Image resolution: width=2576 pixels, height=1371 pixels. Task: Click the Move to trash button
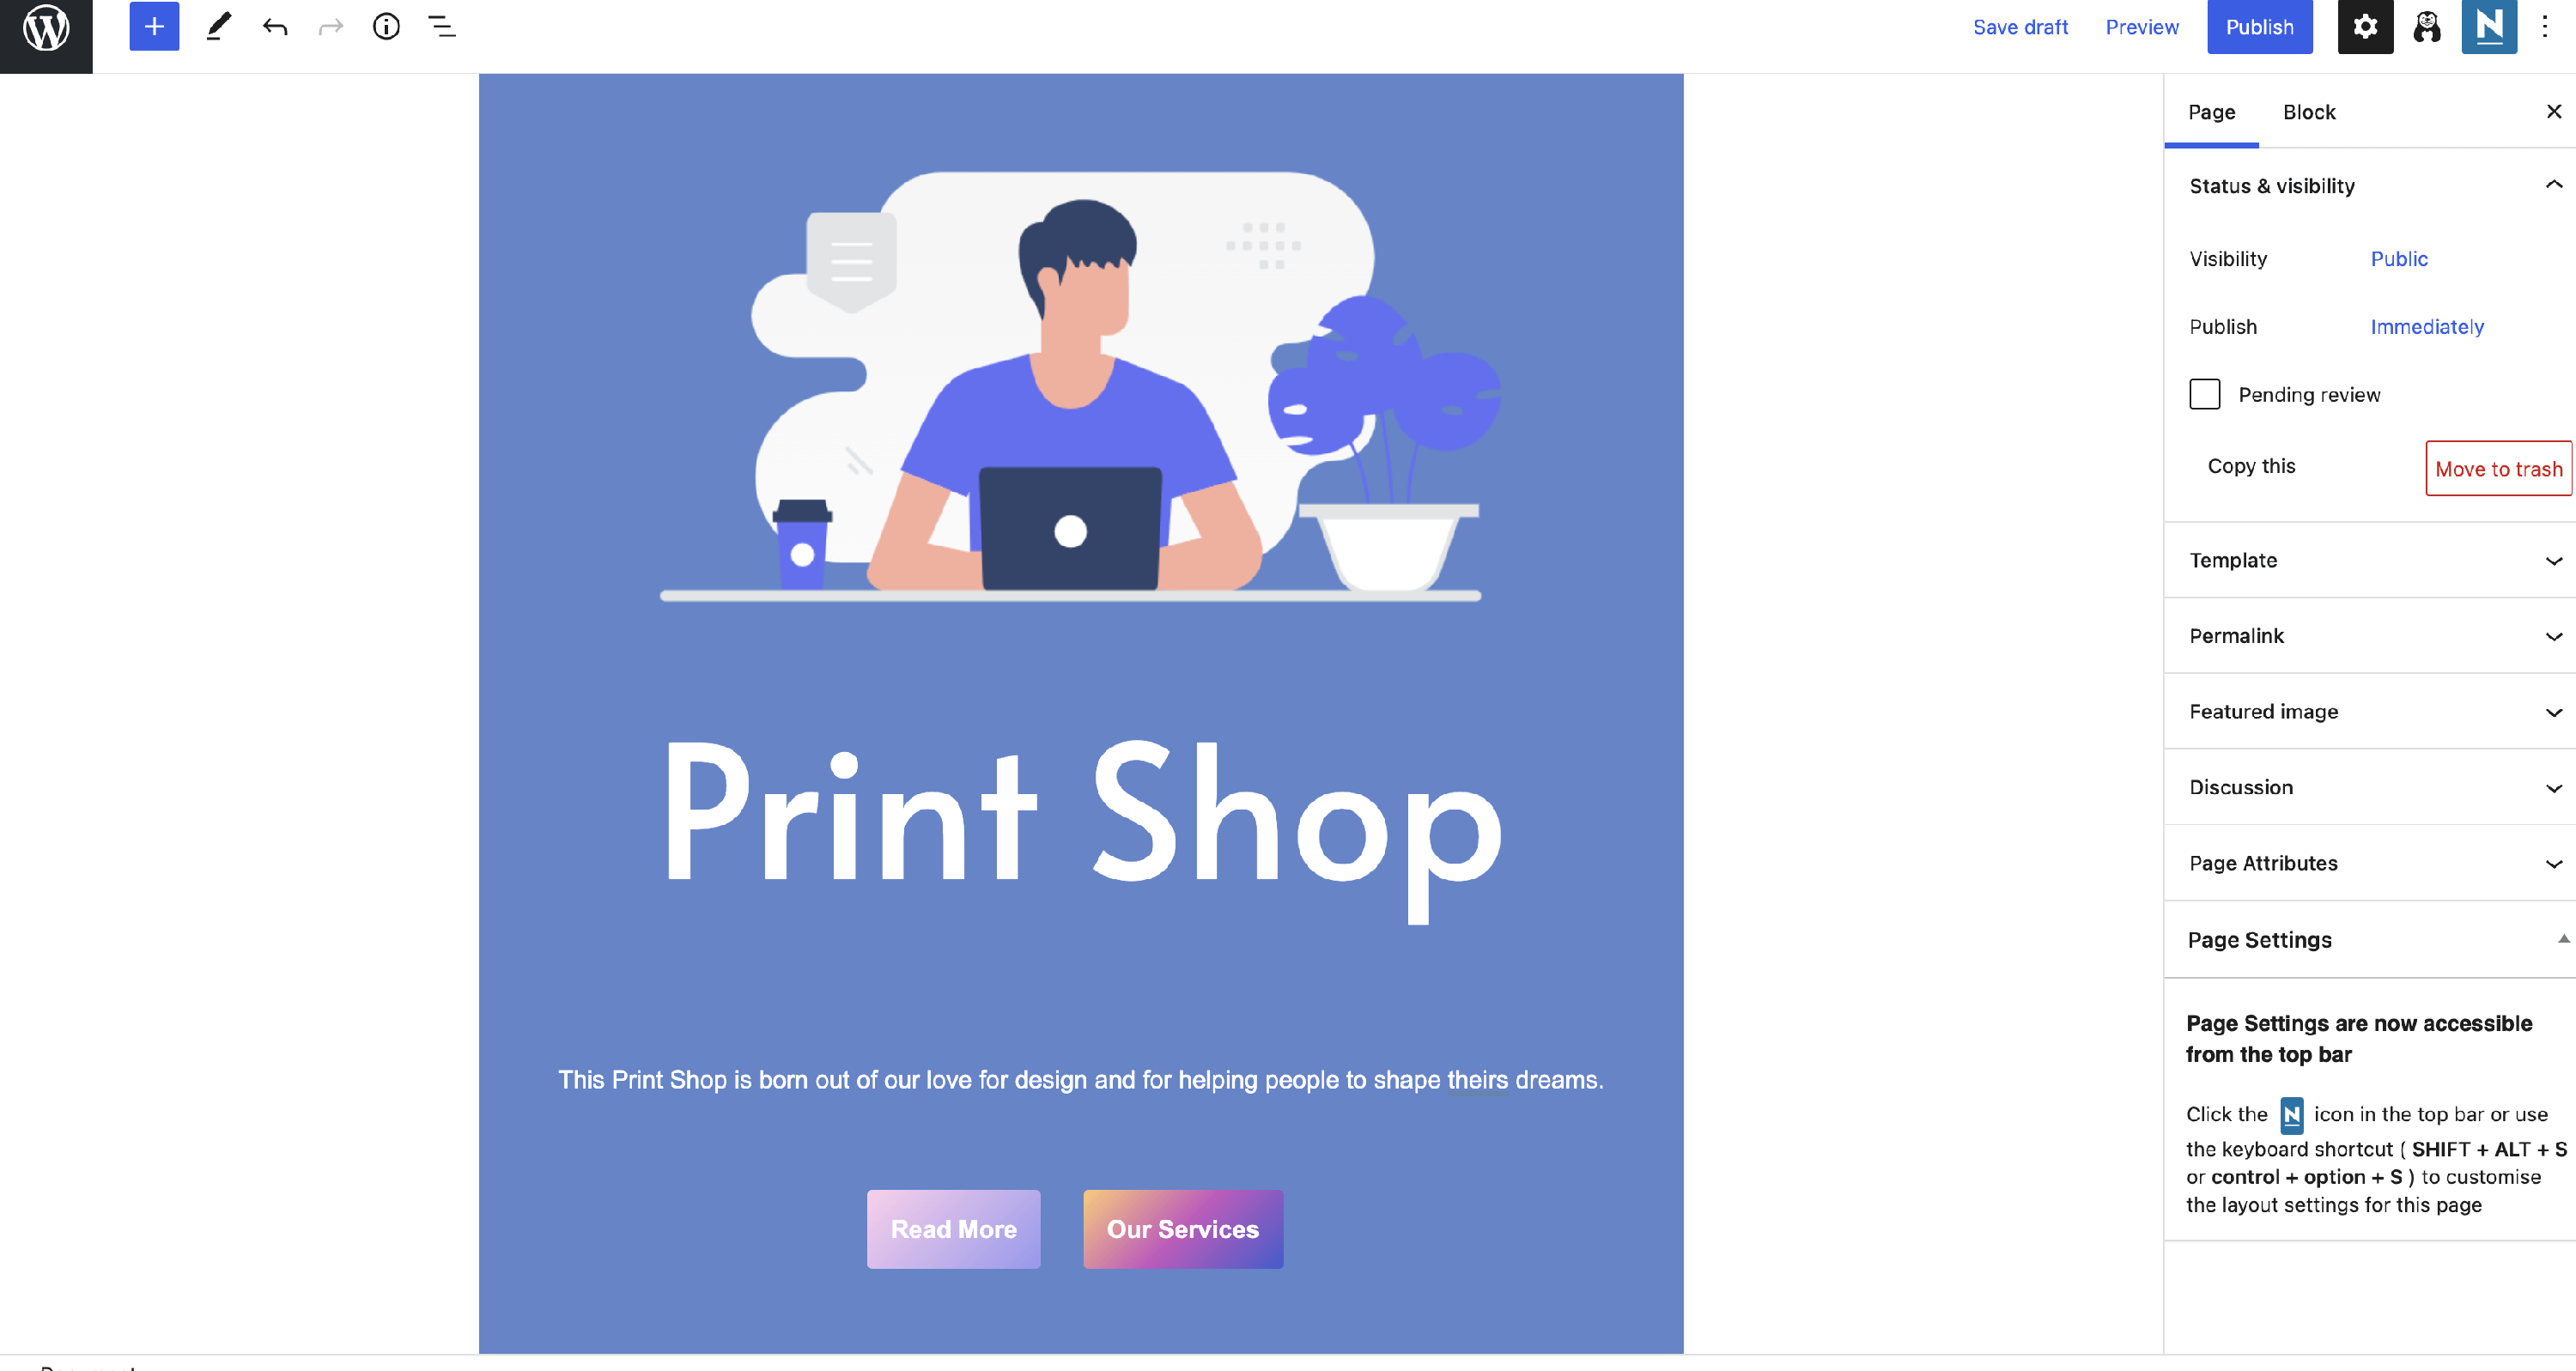click(2498, 469)
